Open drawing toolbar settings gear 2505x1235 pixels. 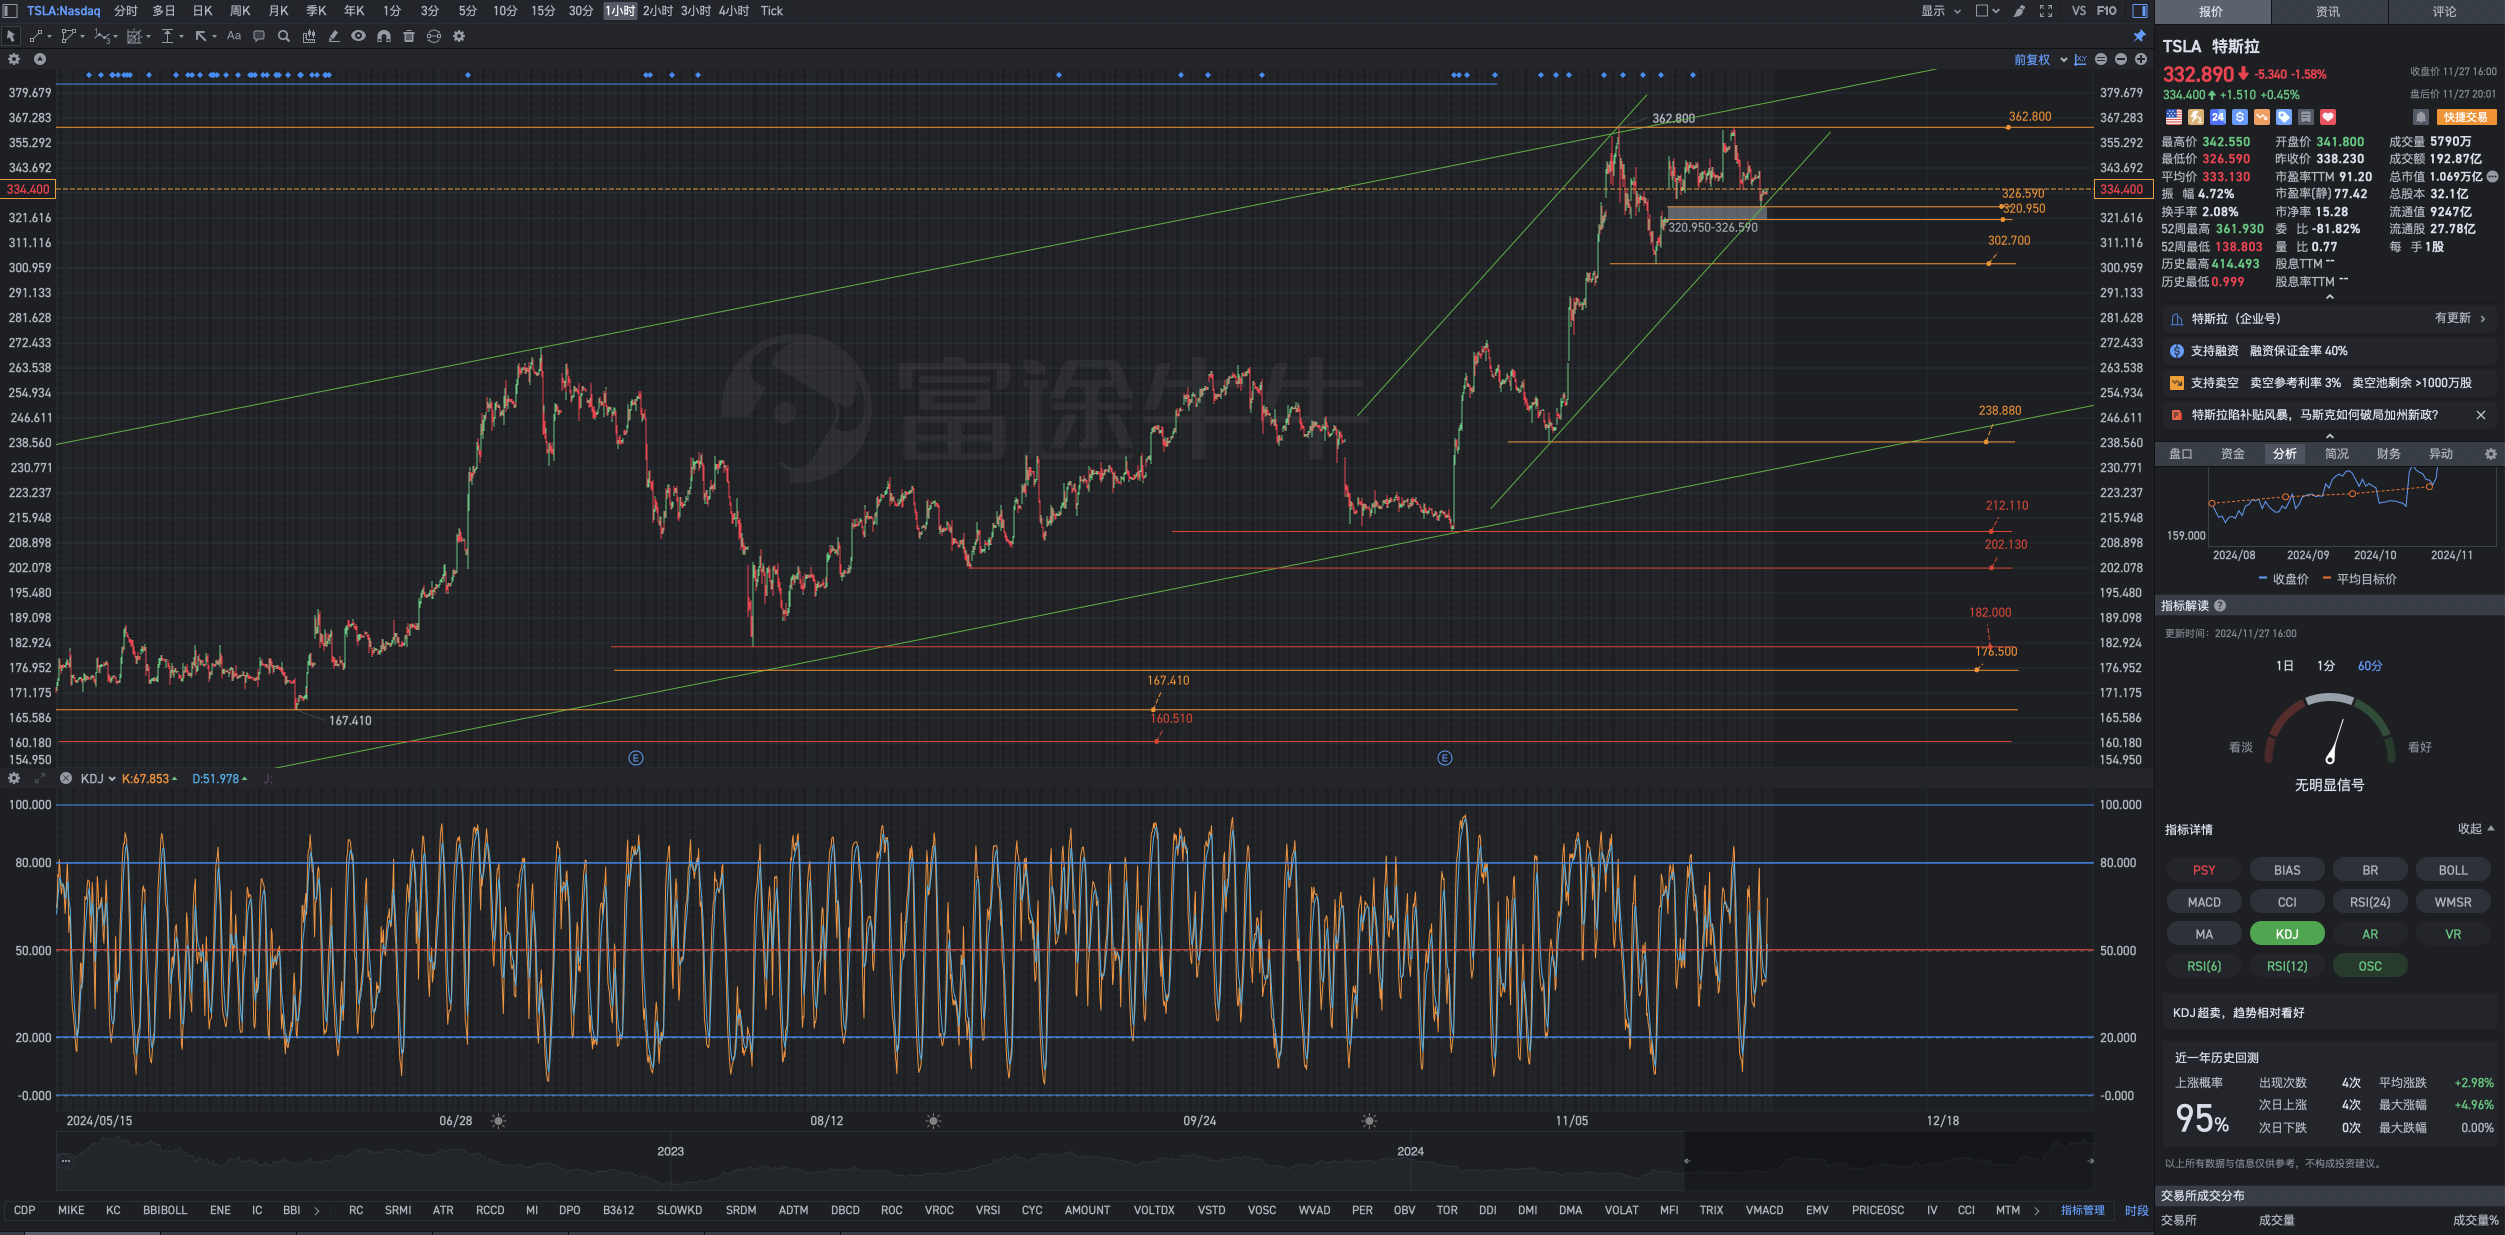459,36
